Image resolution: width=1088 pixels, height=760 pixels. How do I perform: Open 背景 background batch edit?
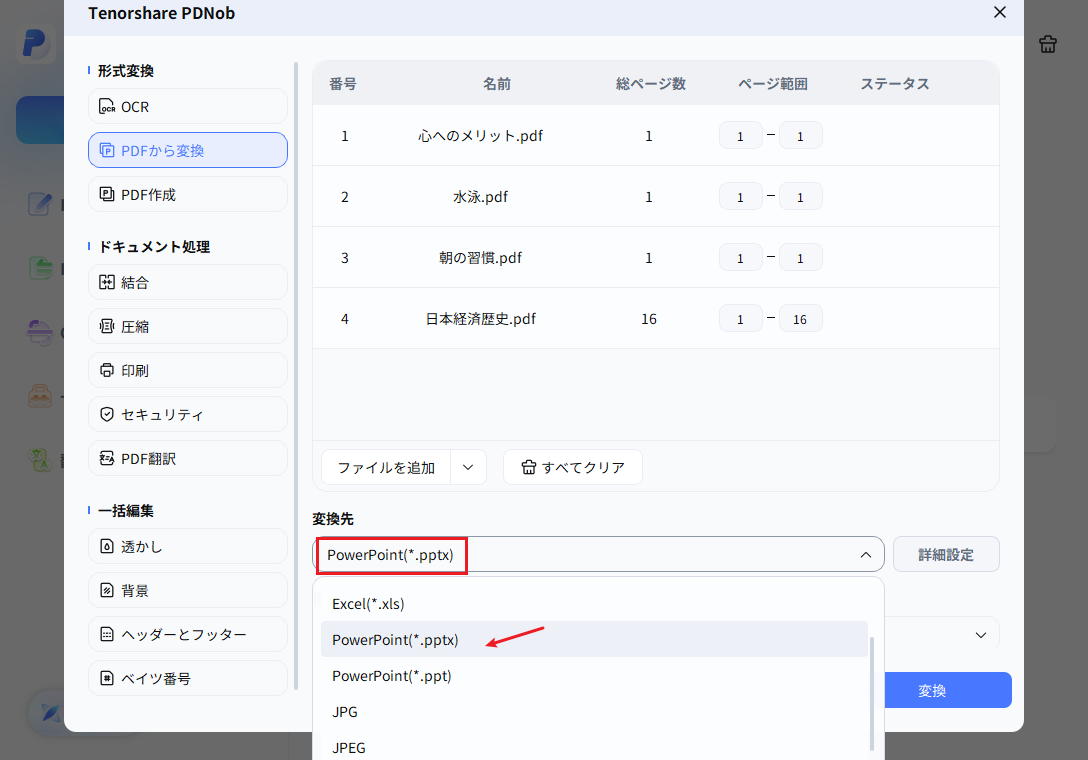coord(187,591)
